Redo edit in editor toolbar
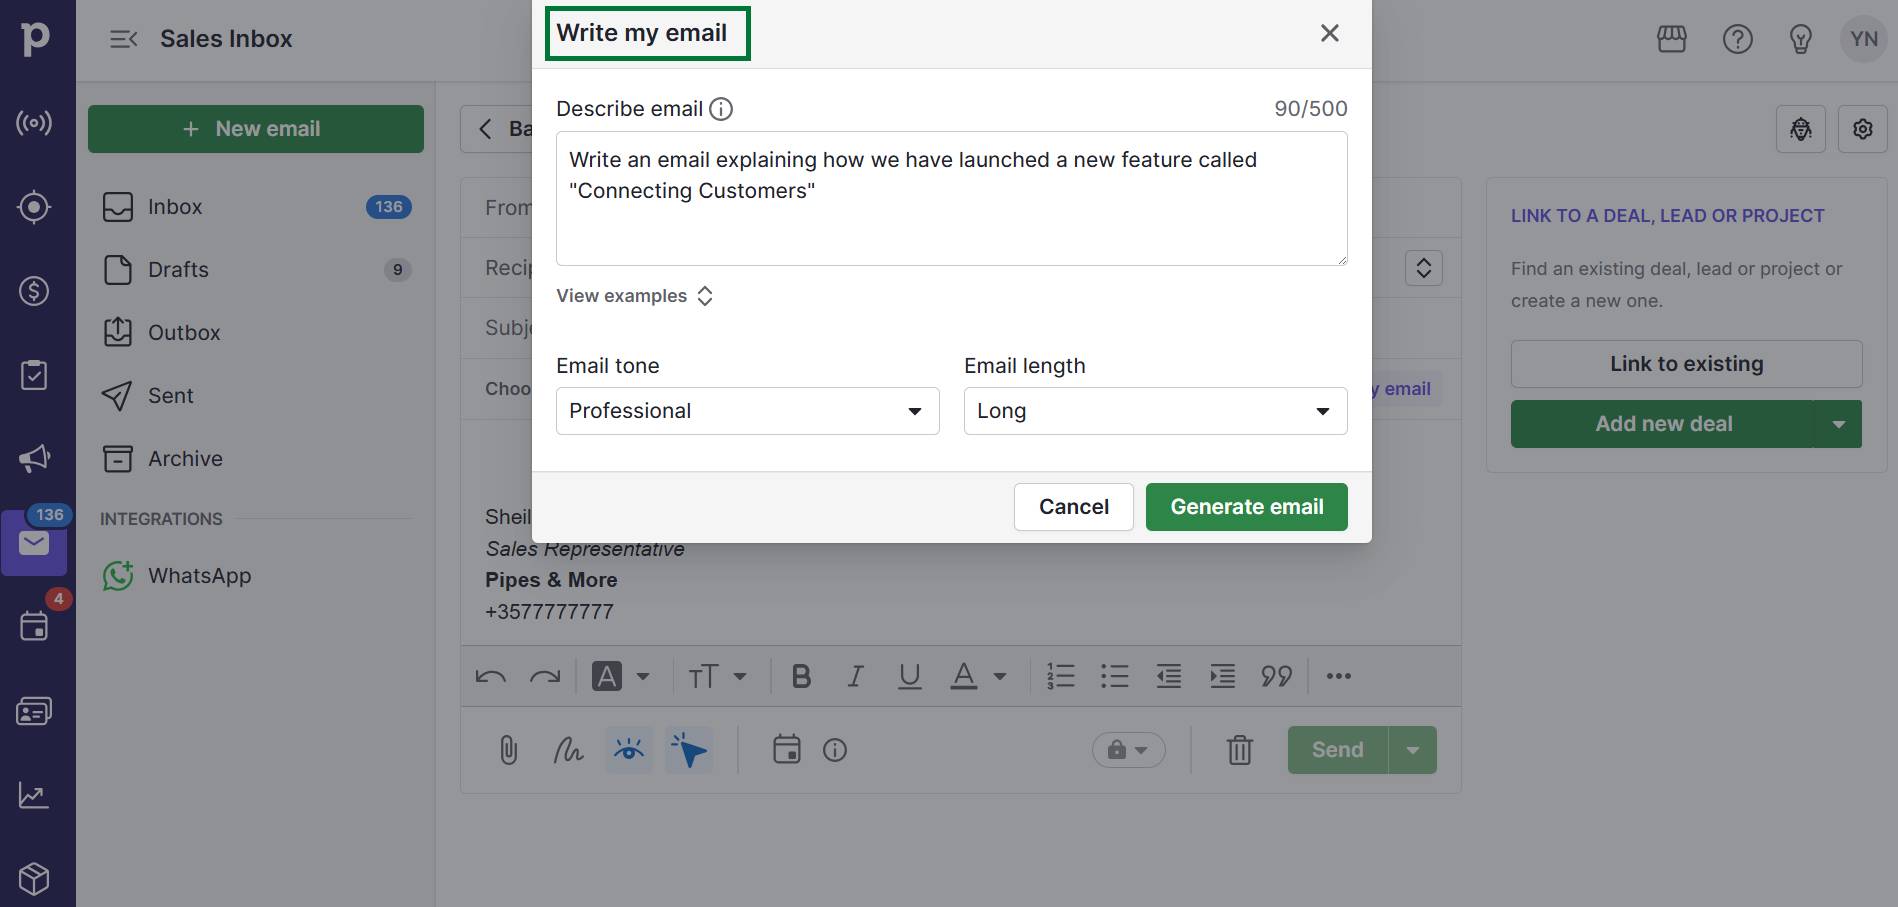This screenshot has height=907, width=1898. pyautogui.click(x=545, y=676)
